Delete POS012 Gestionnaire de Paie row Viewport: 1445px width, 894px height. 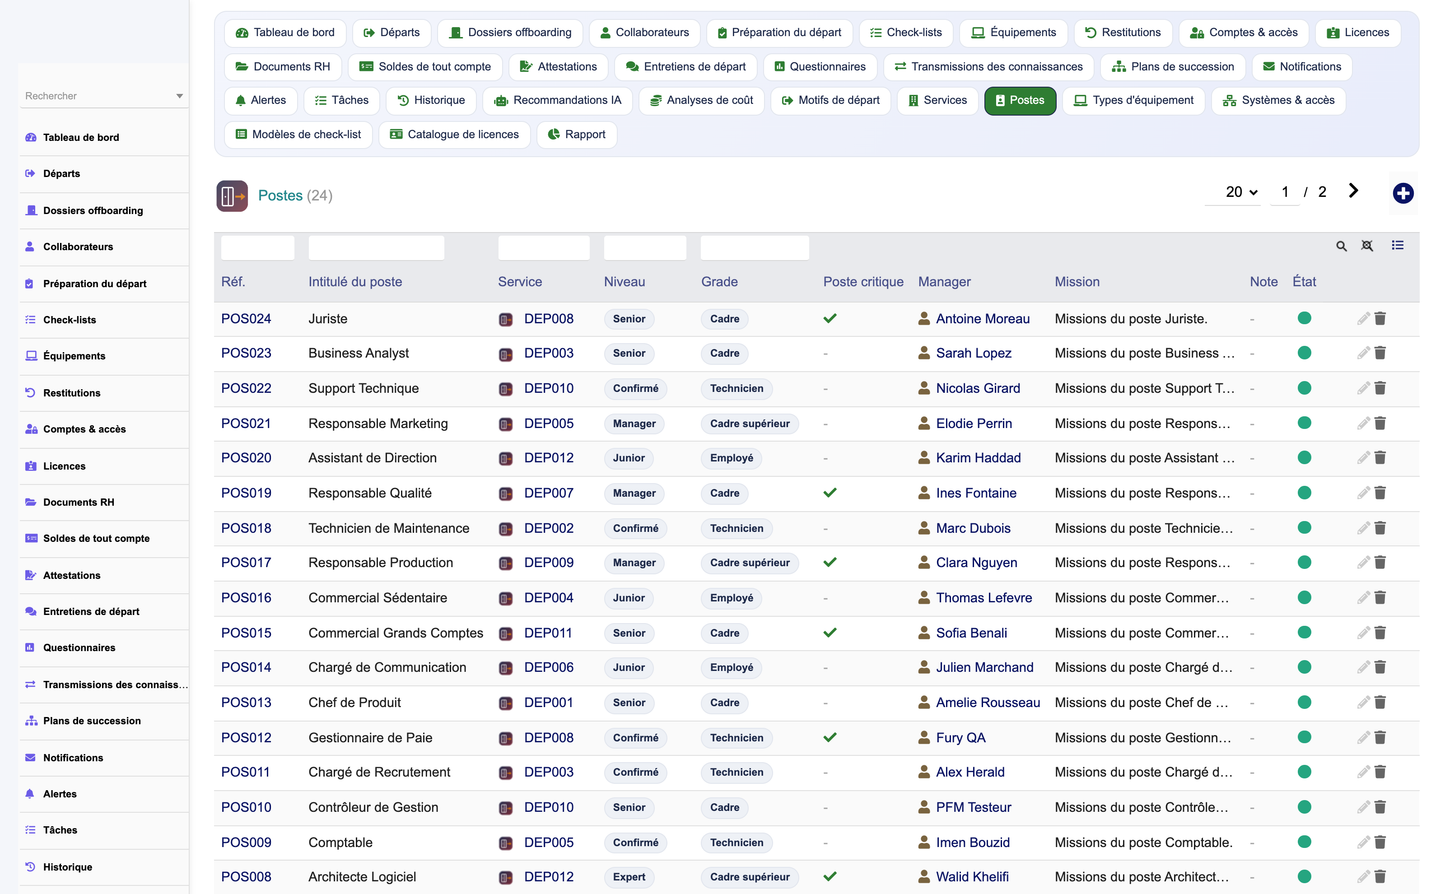1380,737
